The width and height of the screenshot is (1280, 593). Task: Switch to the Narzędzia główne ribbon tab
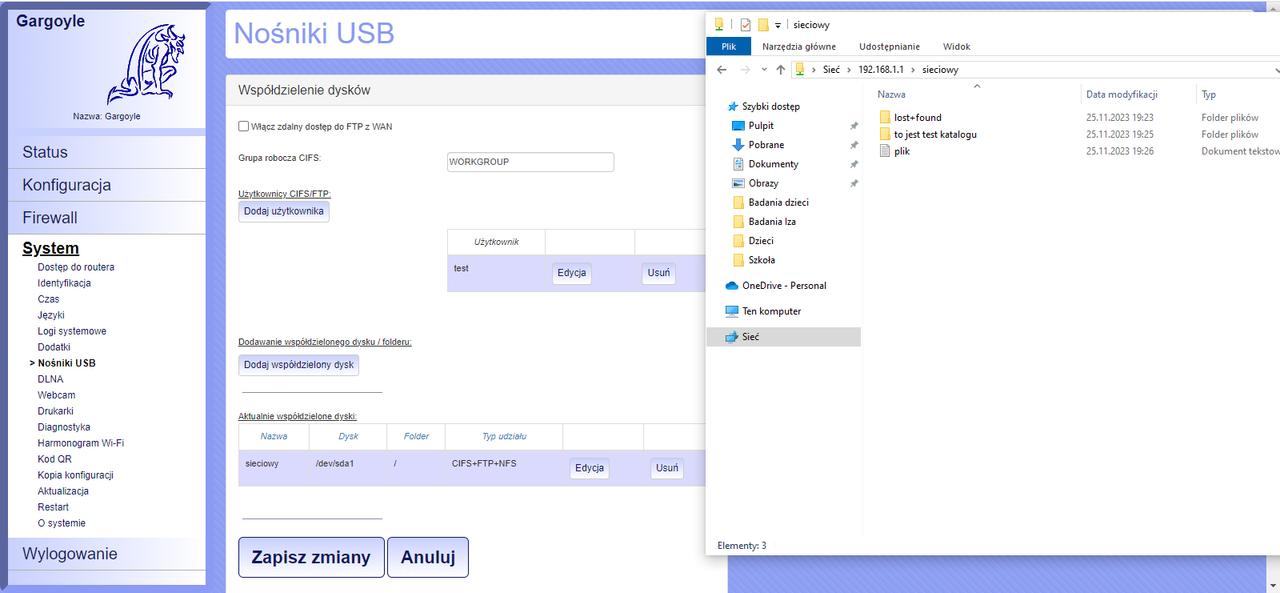click(x=799, y=46)
